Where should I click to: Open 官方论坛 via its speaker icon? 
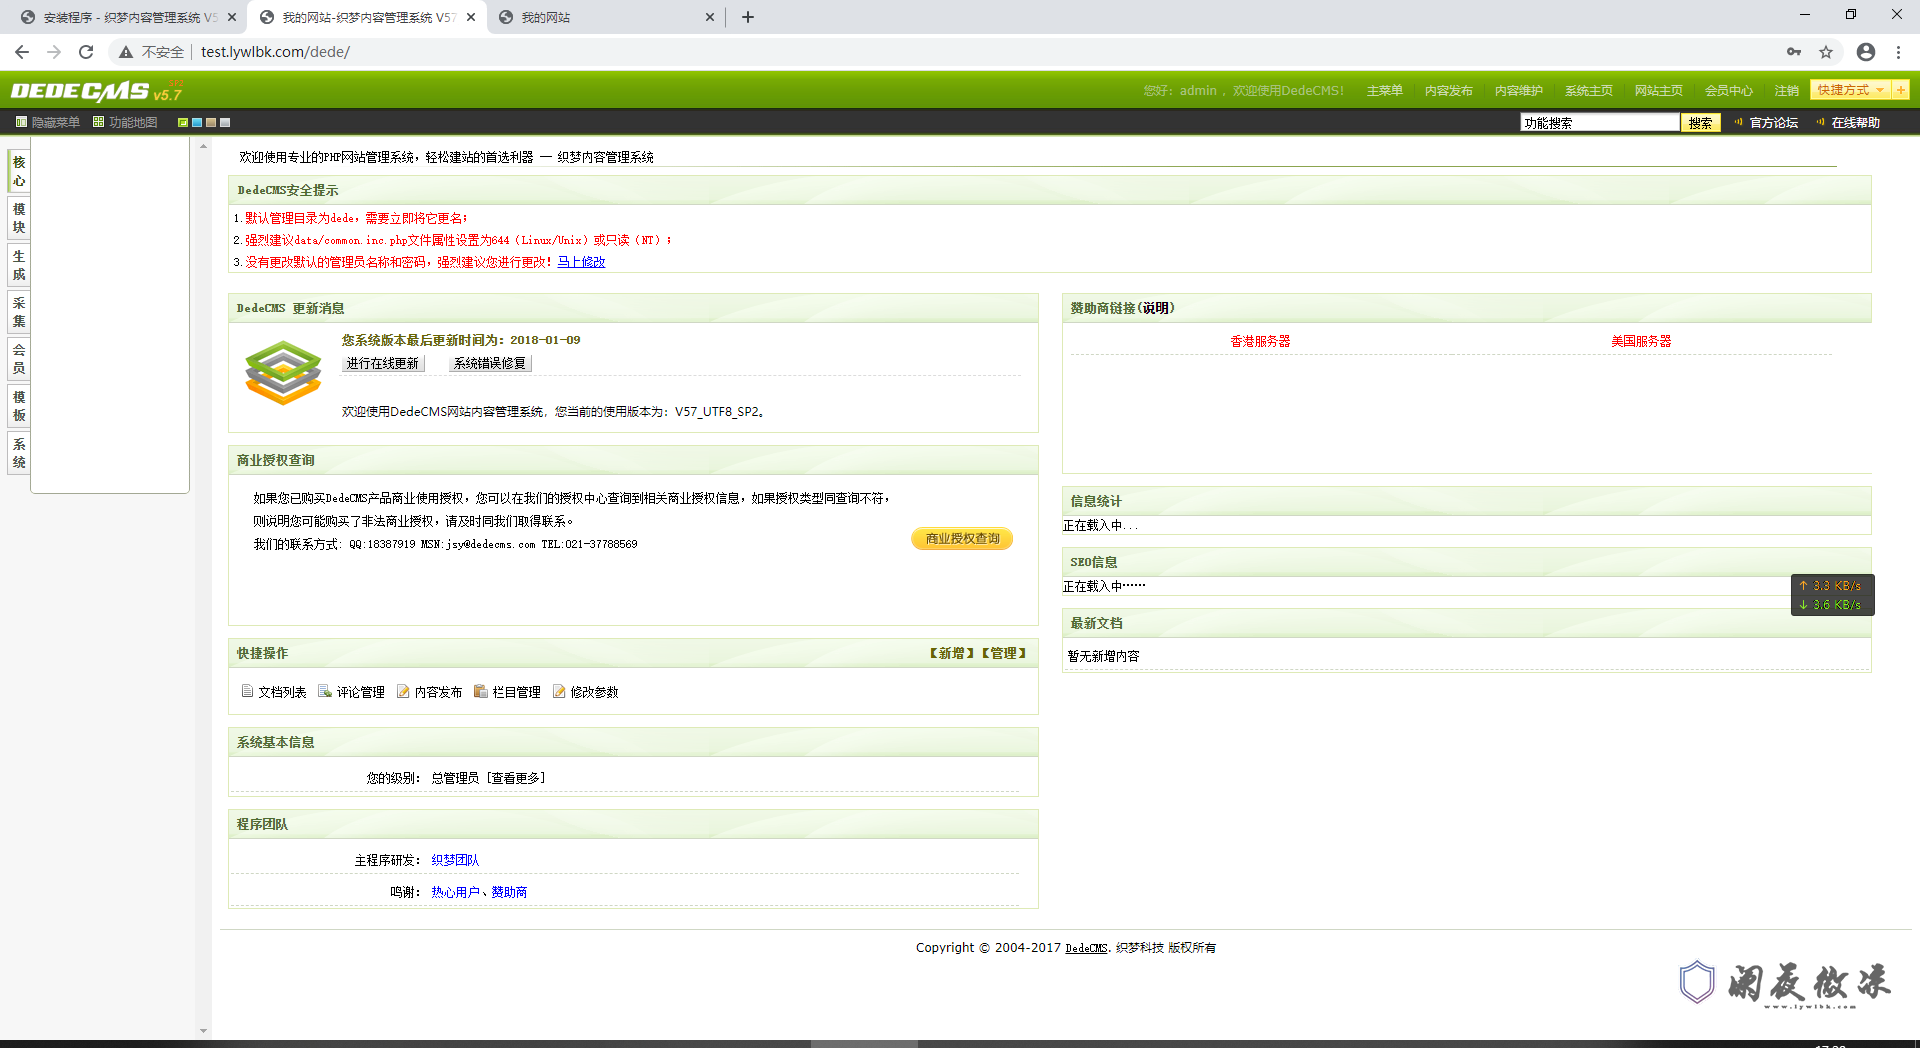1737,122
